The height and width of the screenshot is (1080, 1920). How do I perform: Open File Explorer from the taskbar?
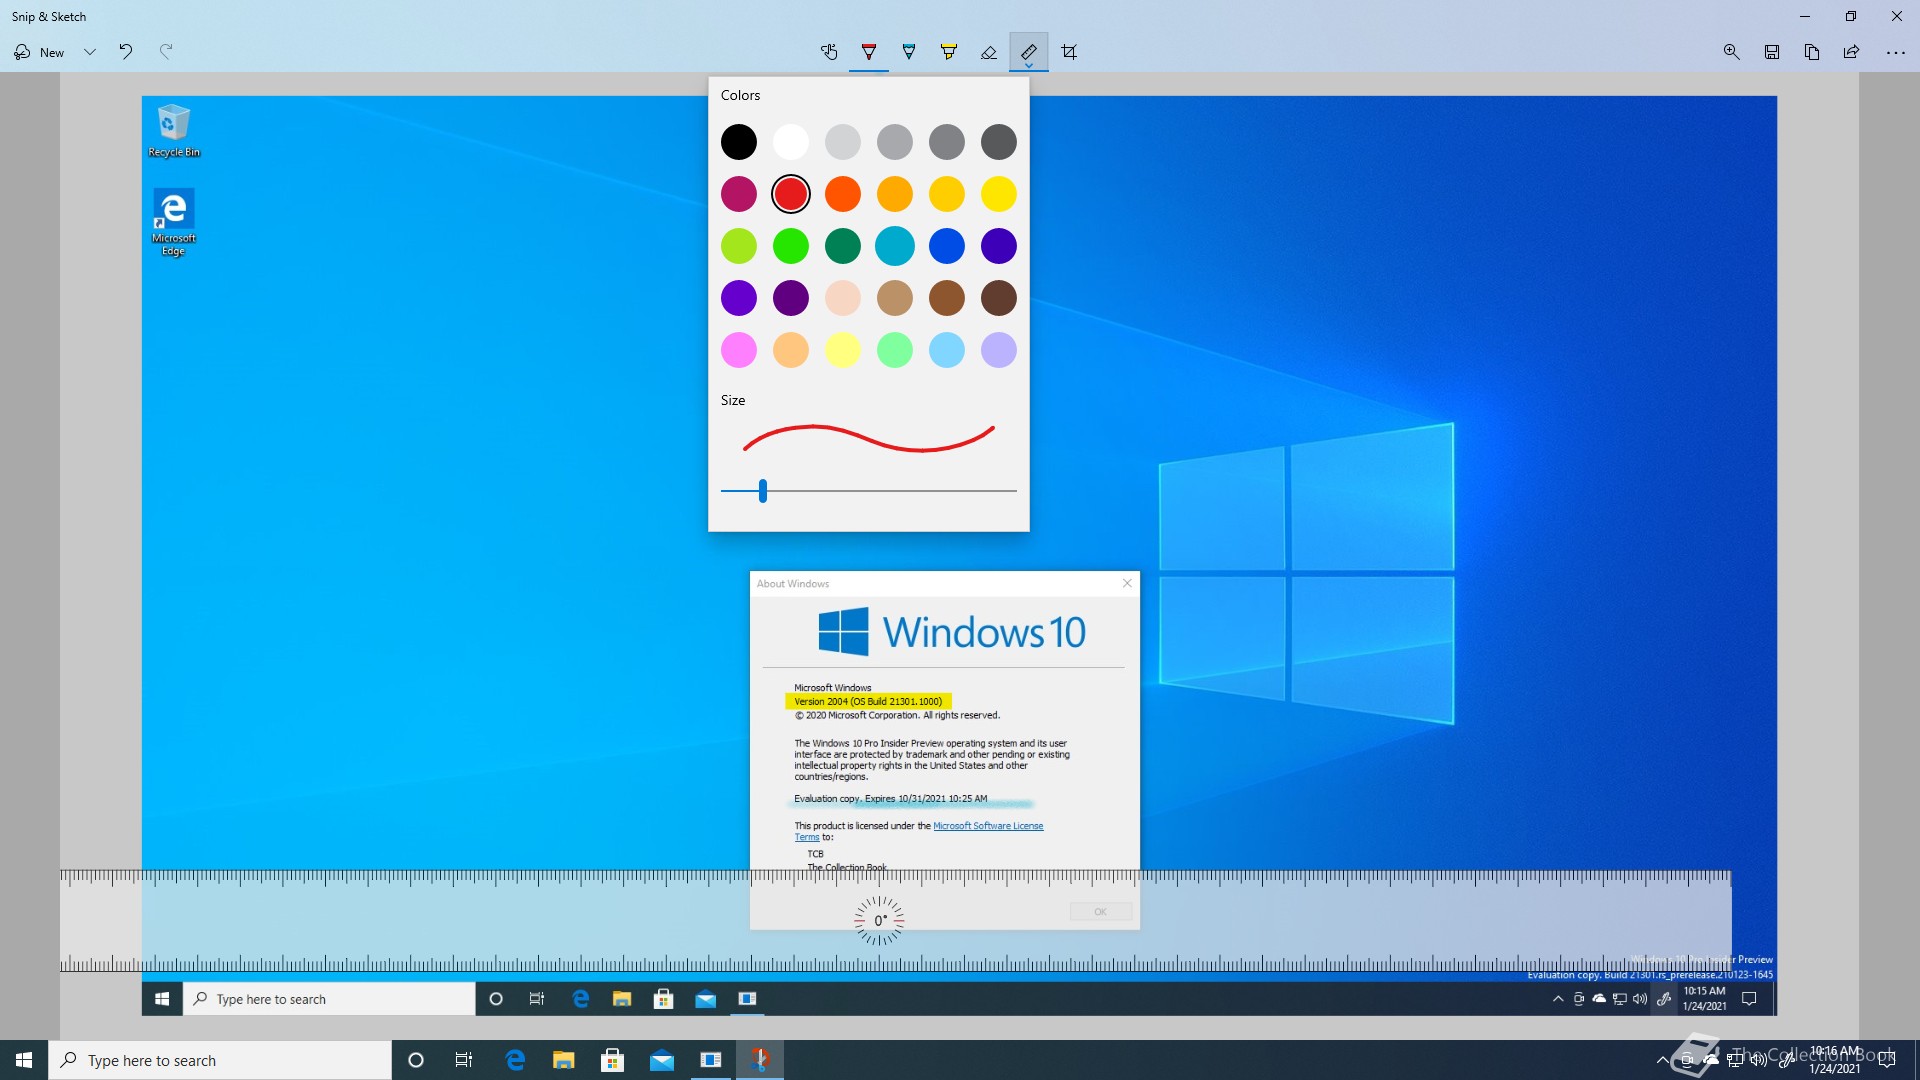564,1060
